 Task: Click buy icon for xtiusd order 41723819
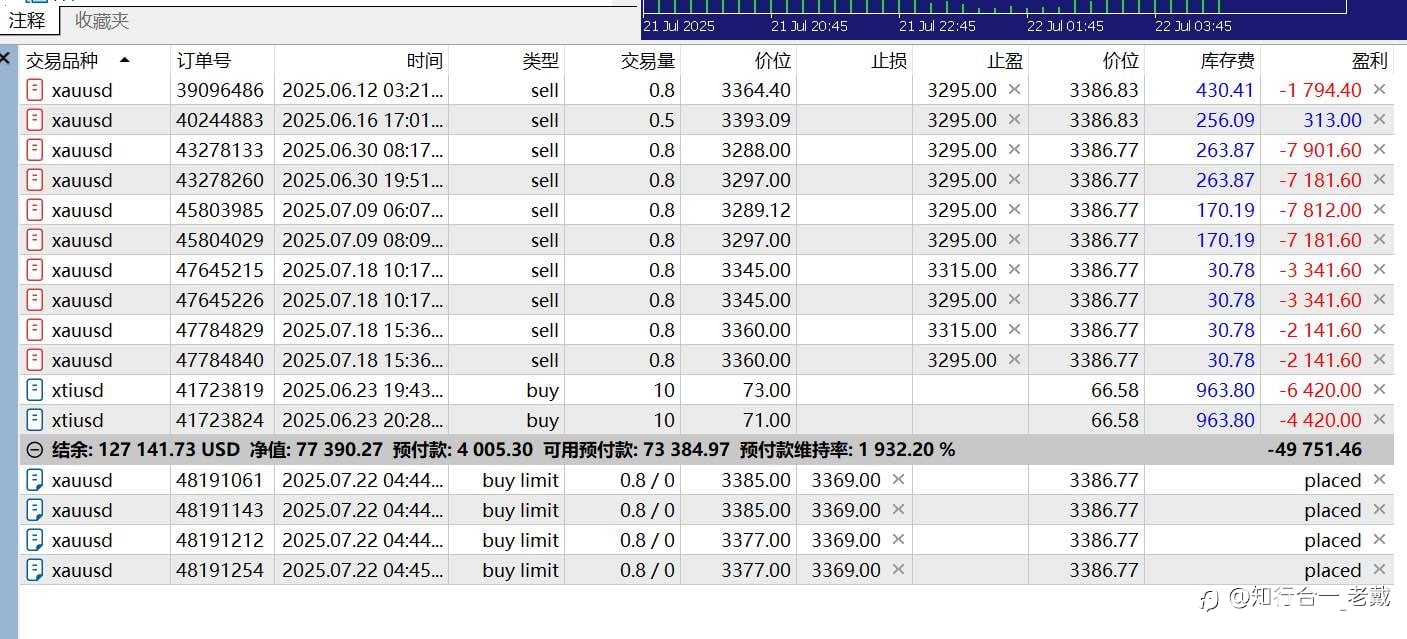click(35, 390)
